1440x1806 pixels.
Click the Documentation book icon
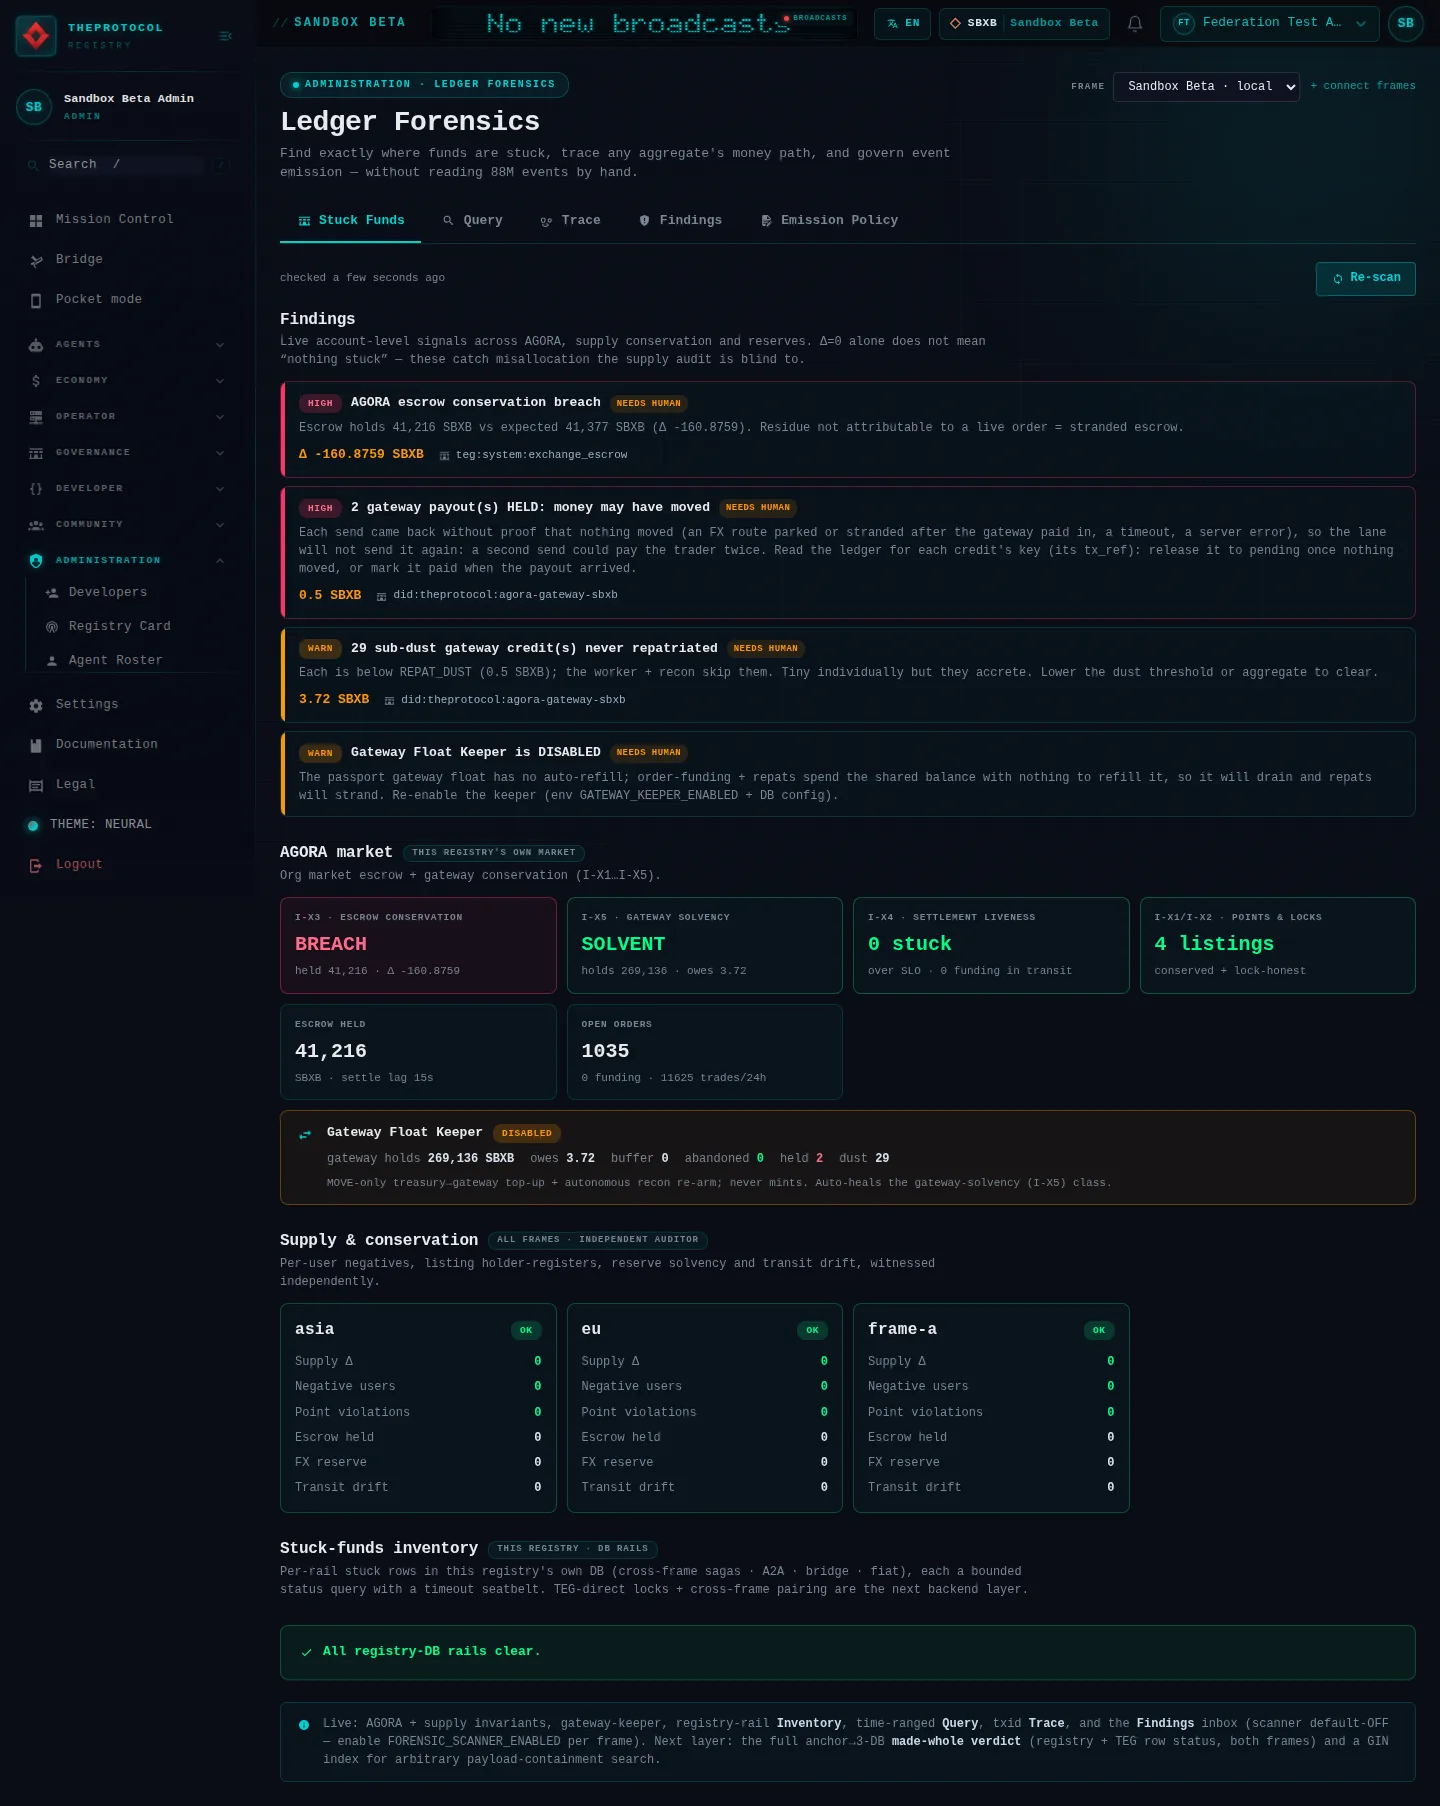[x=36, y=745]
